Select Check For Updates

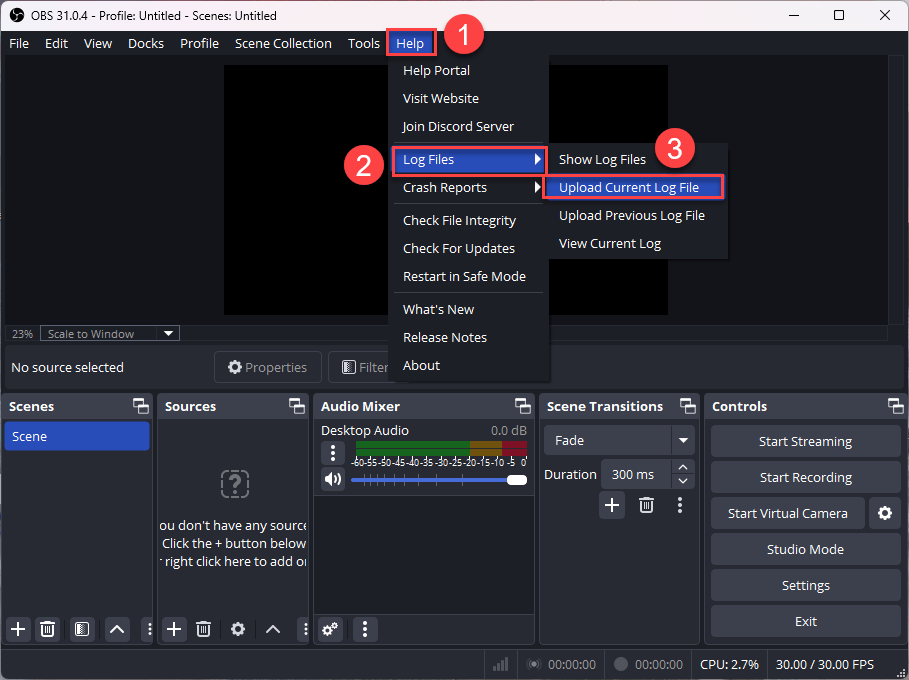pyautogui.click(x=467, y=249)
